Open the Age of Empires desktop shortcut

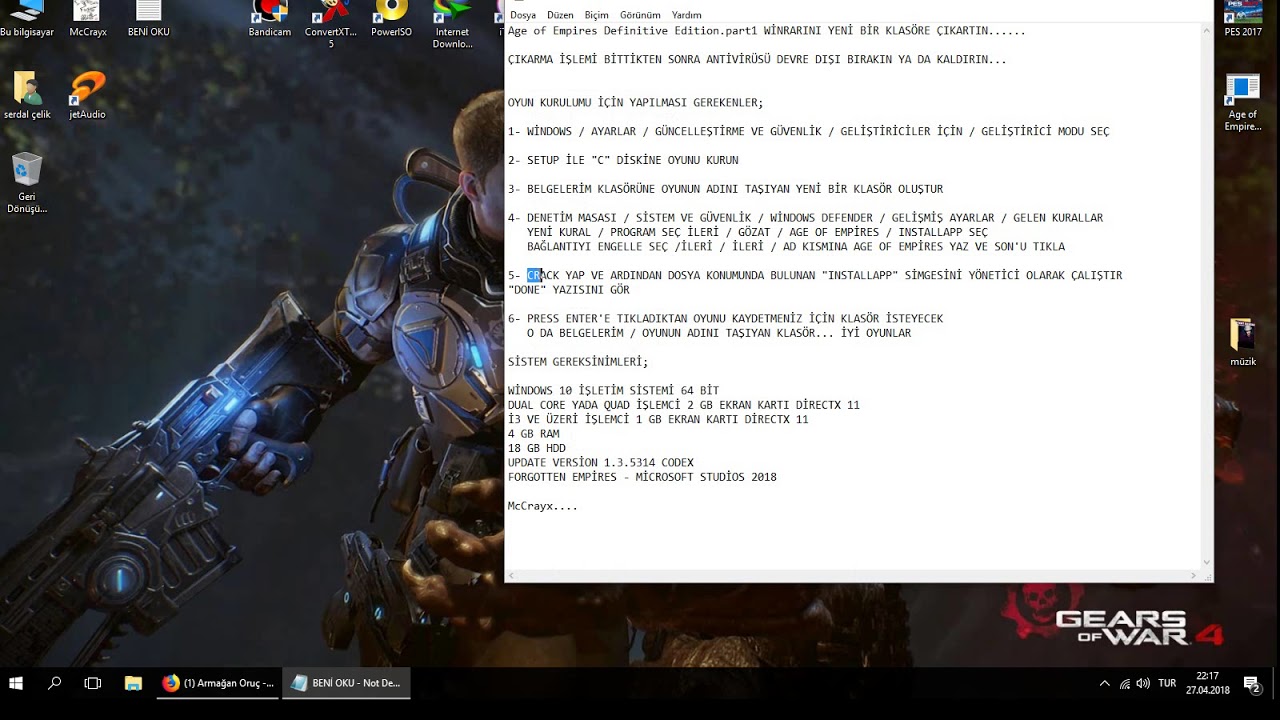point(1243,103)
